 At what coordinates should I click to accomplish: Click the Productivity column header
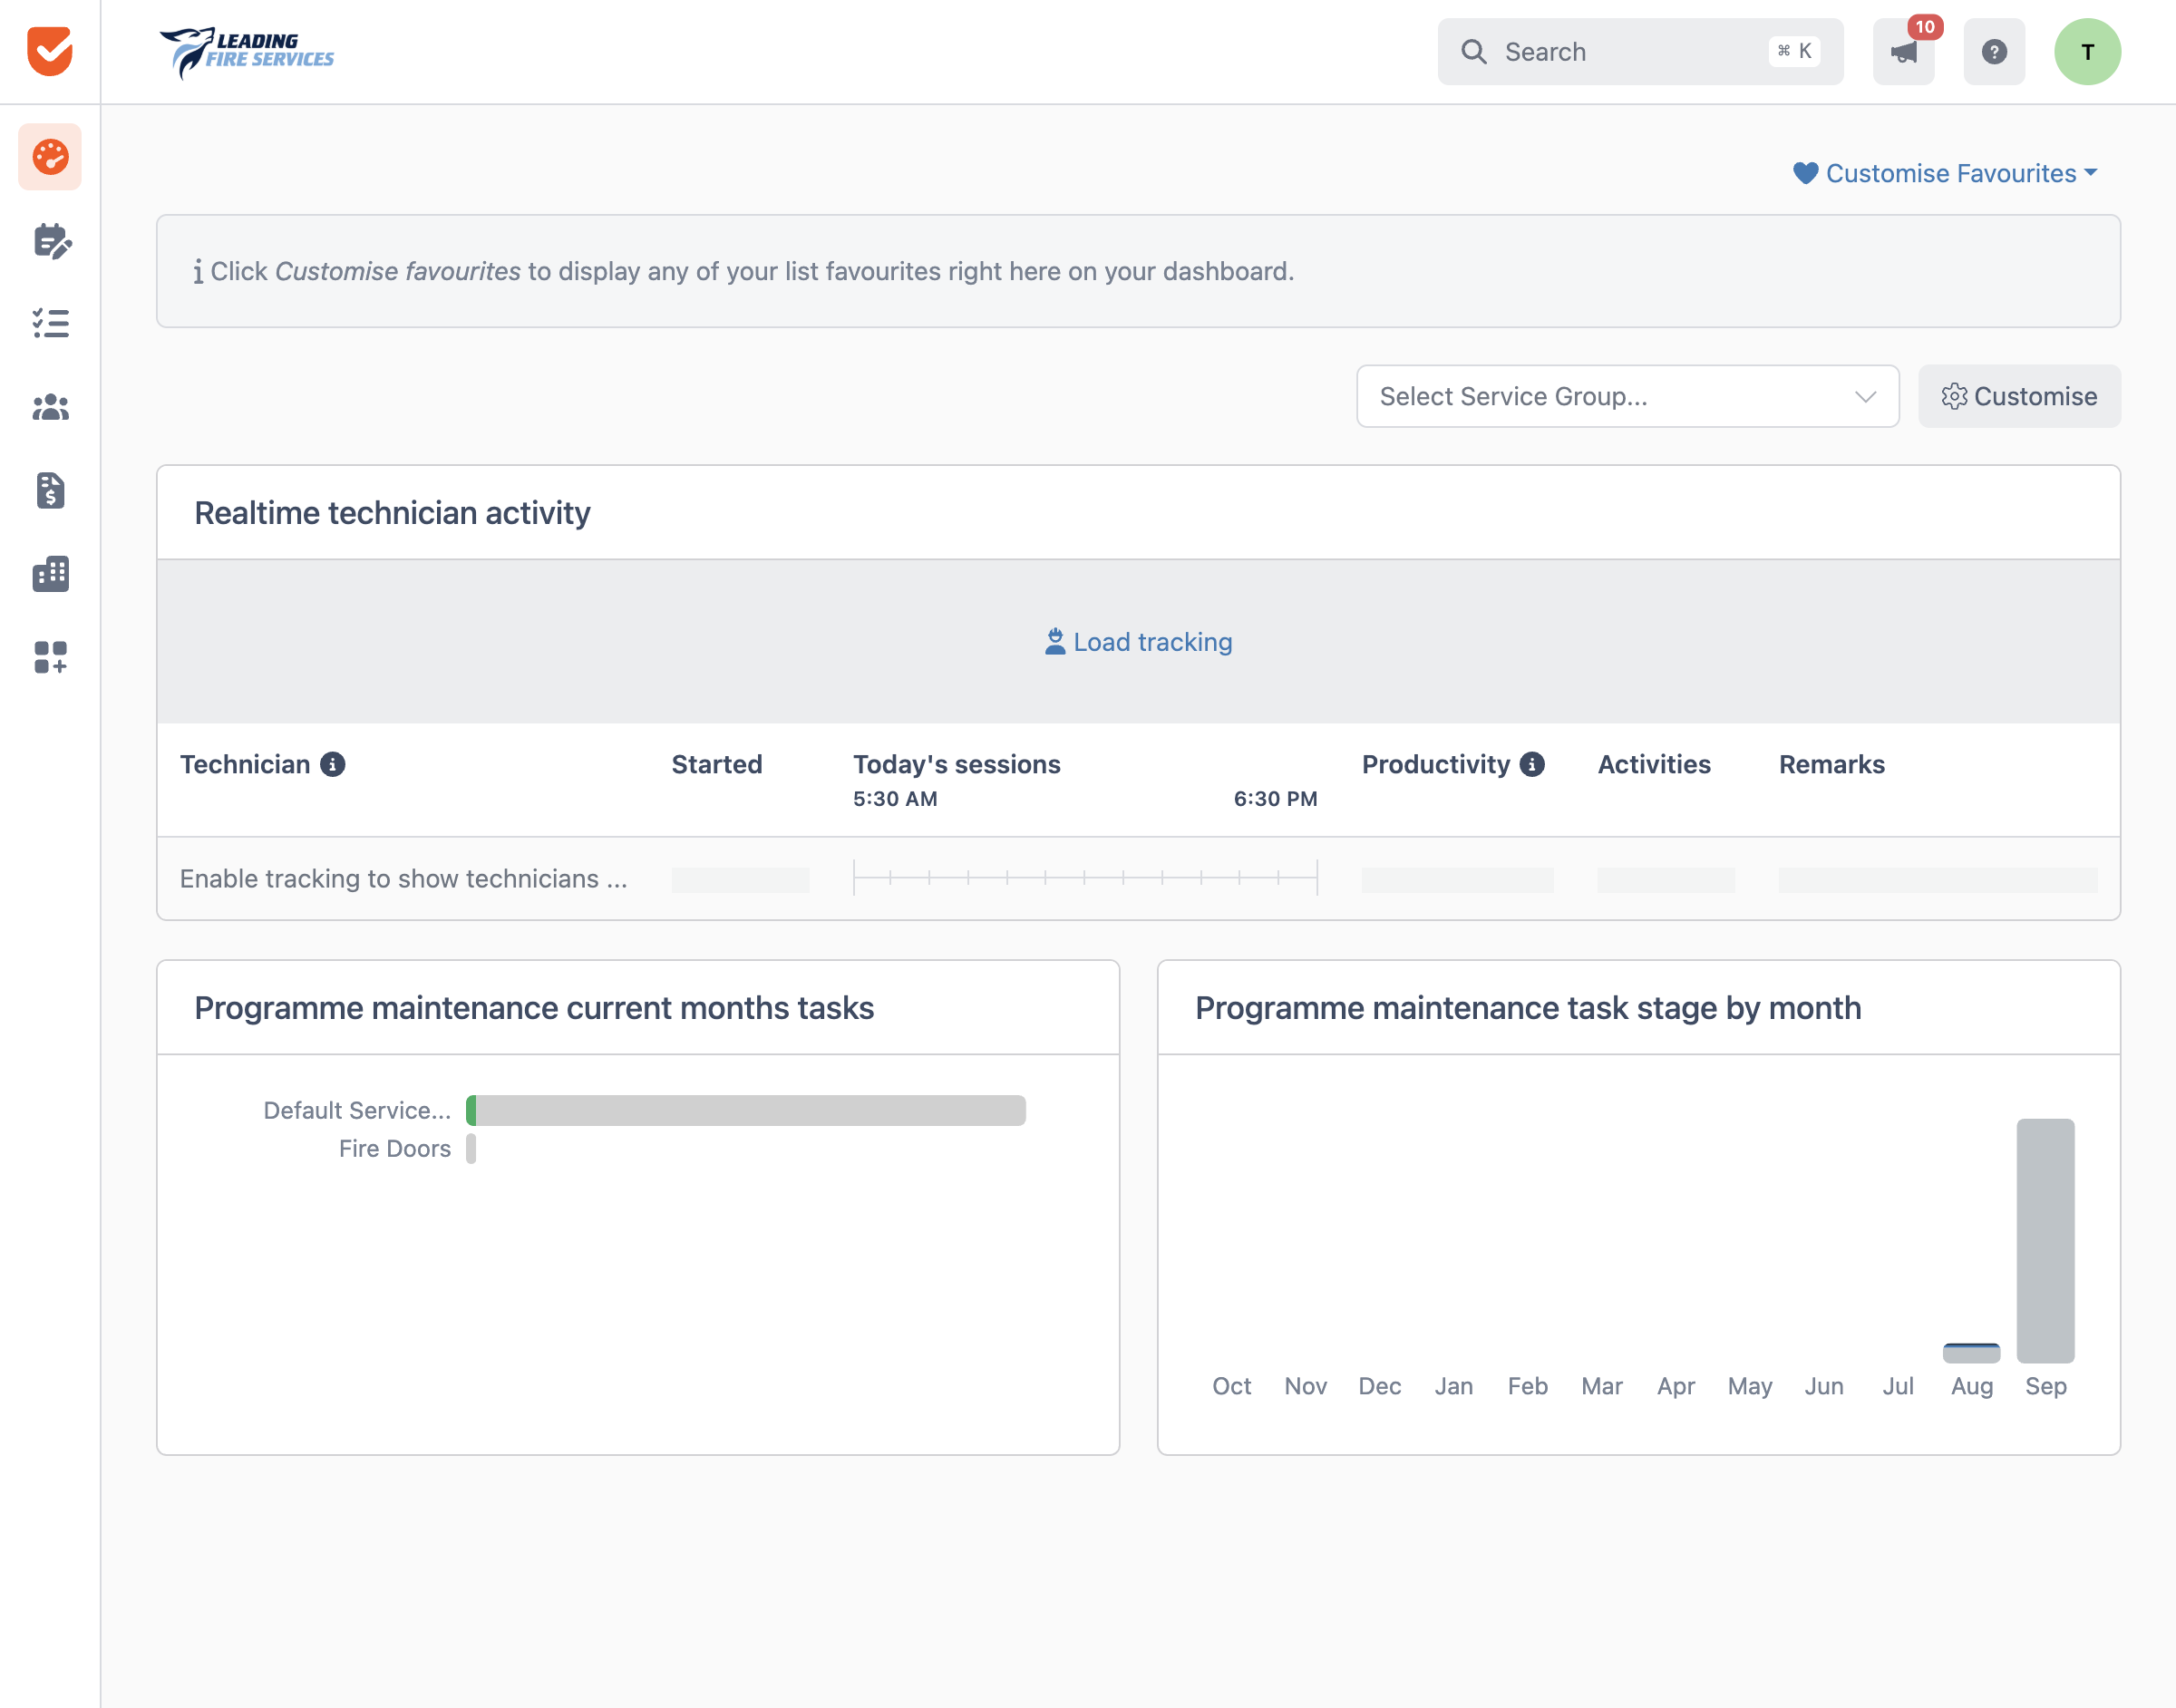click(x=1435, y=764)
